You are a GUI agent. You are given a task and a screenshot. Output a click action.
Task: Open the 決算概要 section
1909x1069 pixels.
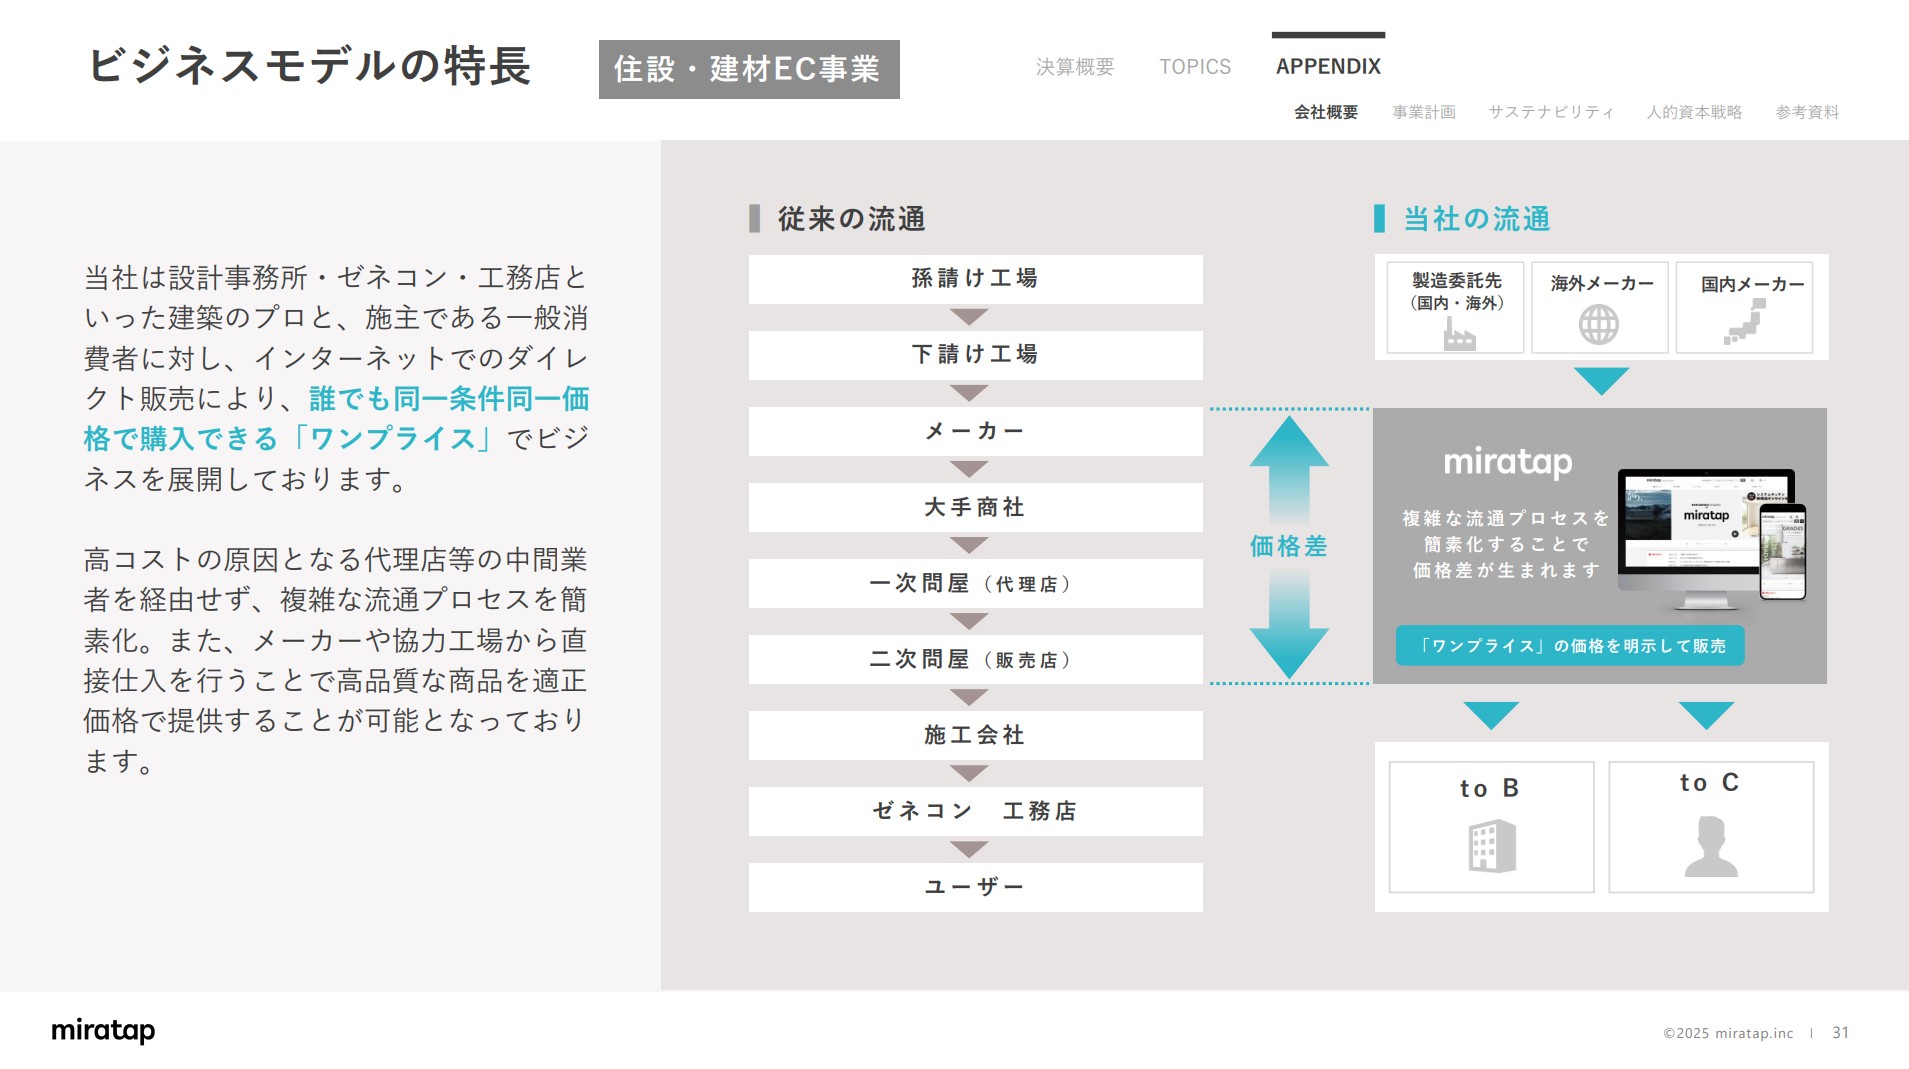click(1075, 66)
